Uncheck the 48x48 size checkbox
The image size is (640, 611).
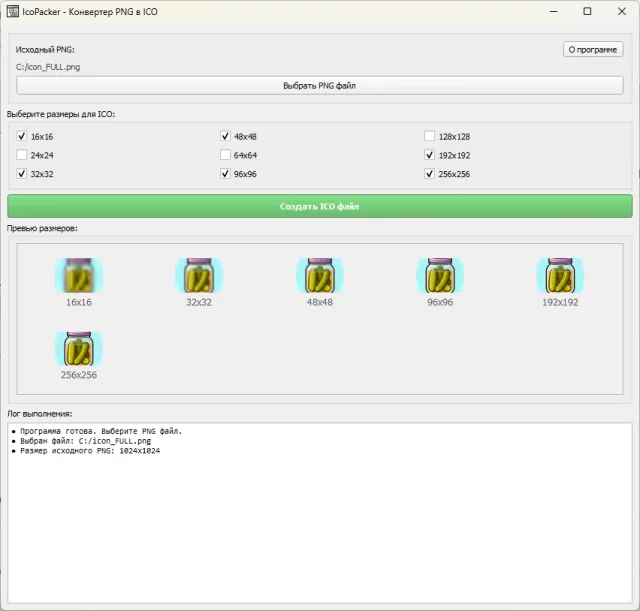click(x=225, y=136)
